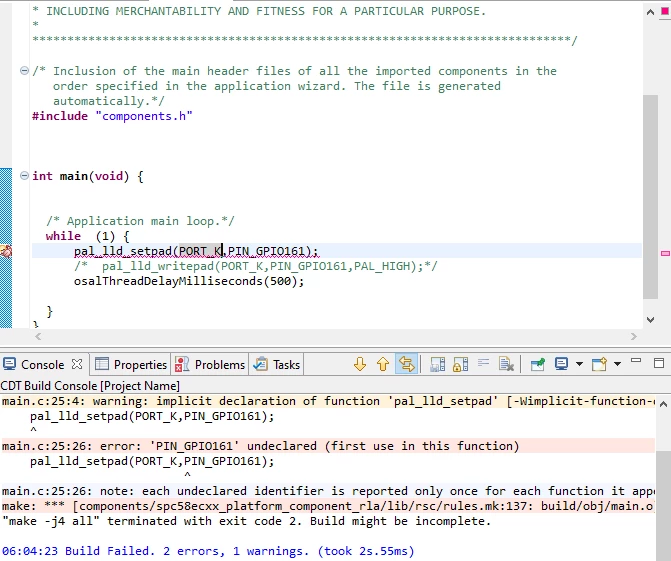Open display selected console dropdown arrow
Screen dimensions: 671x561
579,364
